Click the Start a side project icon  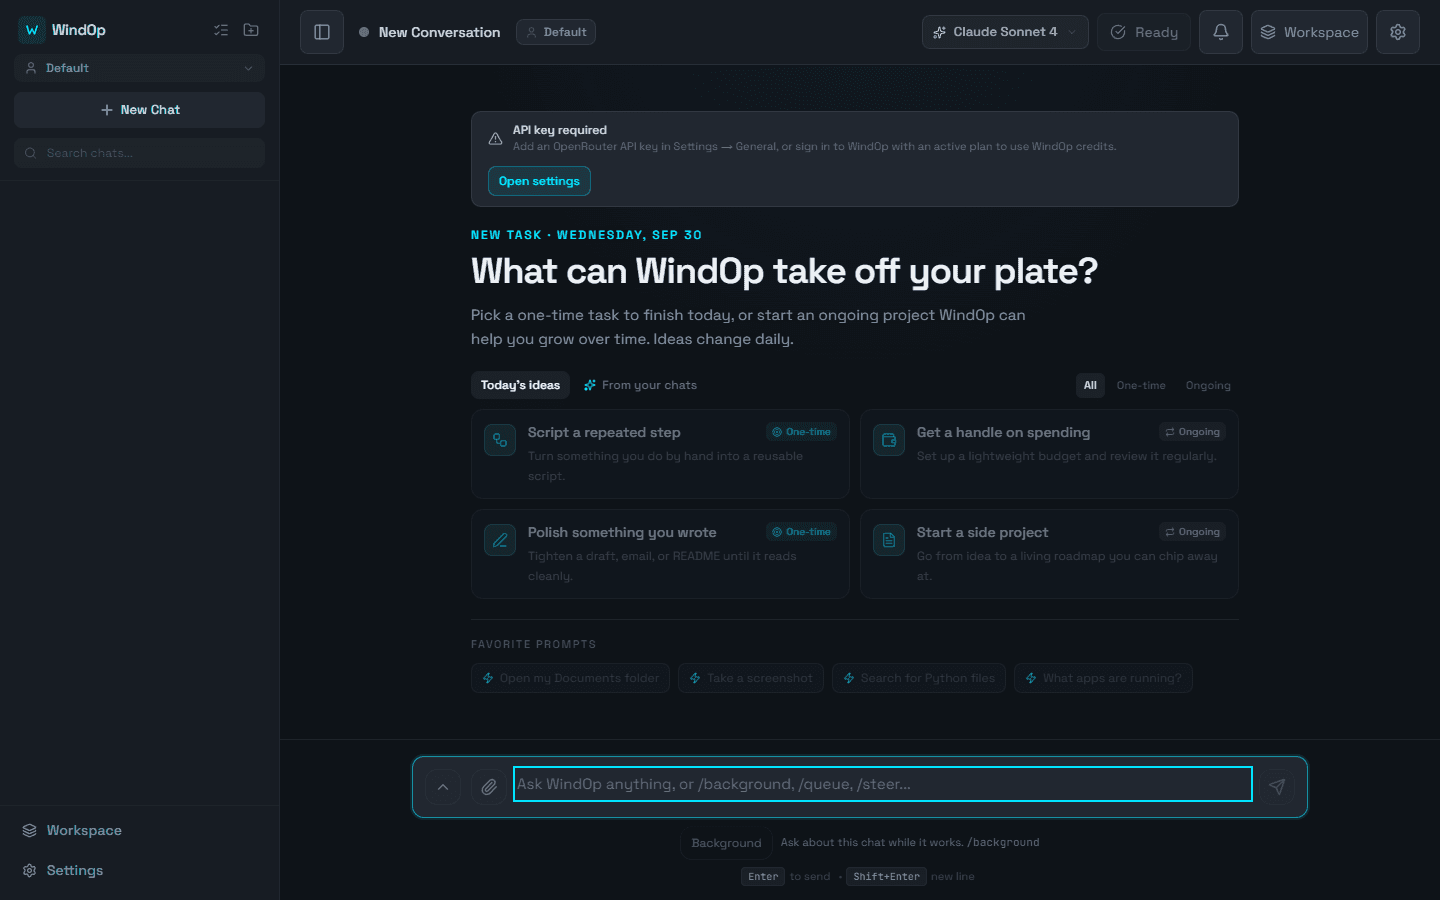coord(889,540)
